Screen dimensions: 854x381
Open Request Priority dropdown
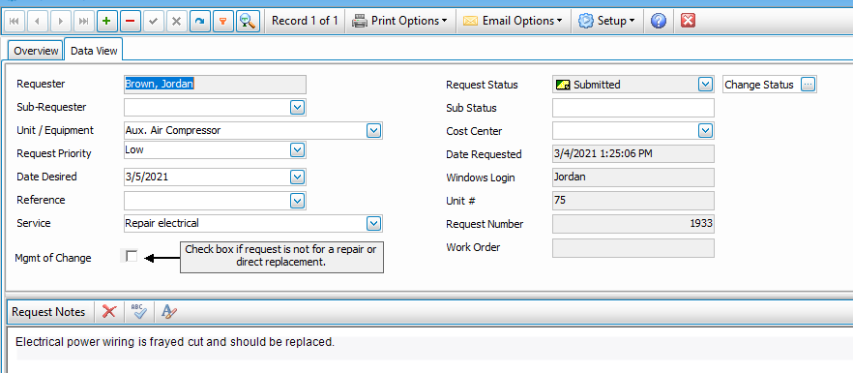point(297,150)
